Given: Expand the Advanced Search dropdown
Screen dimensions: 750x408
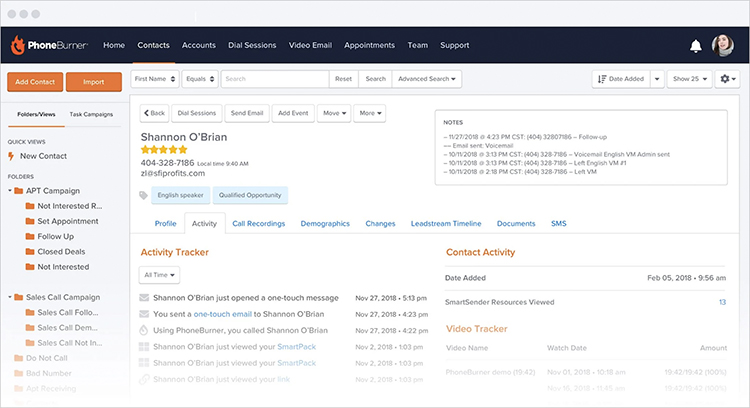Looking at the screenshot, I should (x=426, y=79).
